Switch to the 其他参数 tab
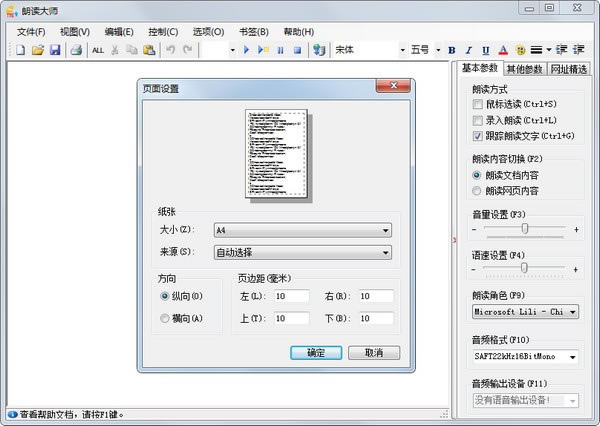This screenshot has width=600, height=426. 525,69
